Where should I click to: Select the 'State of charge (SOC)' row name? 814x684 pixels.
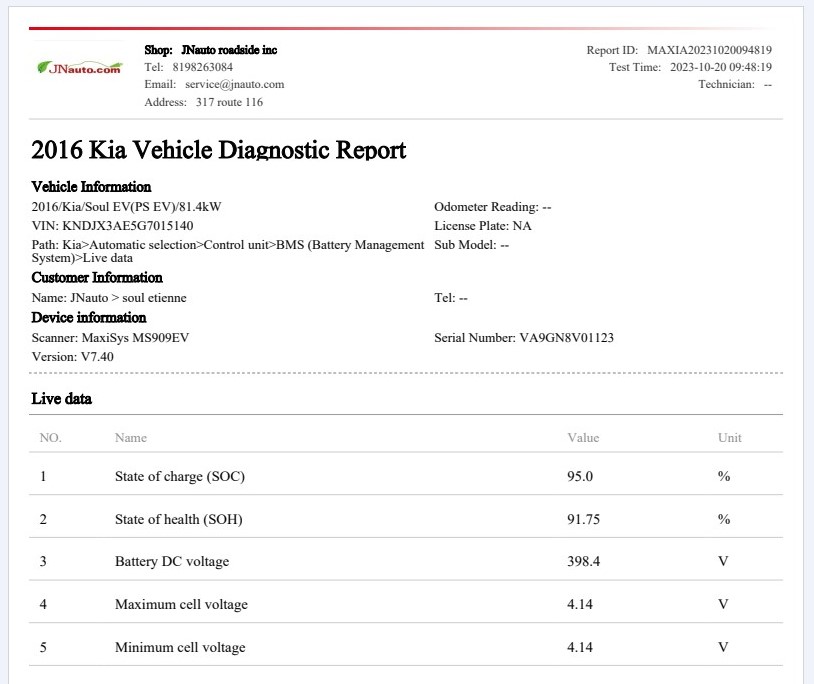180,476
